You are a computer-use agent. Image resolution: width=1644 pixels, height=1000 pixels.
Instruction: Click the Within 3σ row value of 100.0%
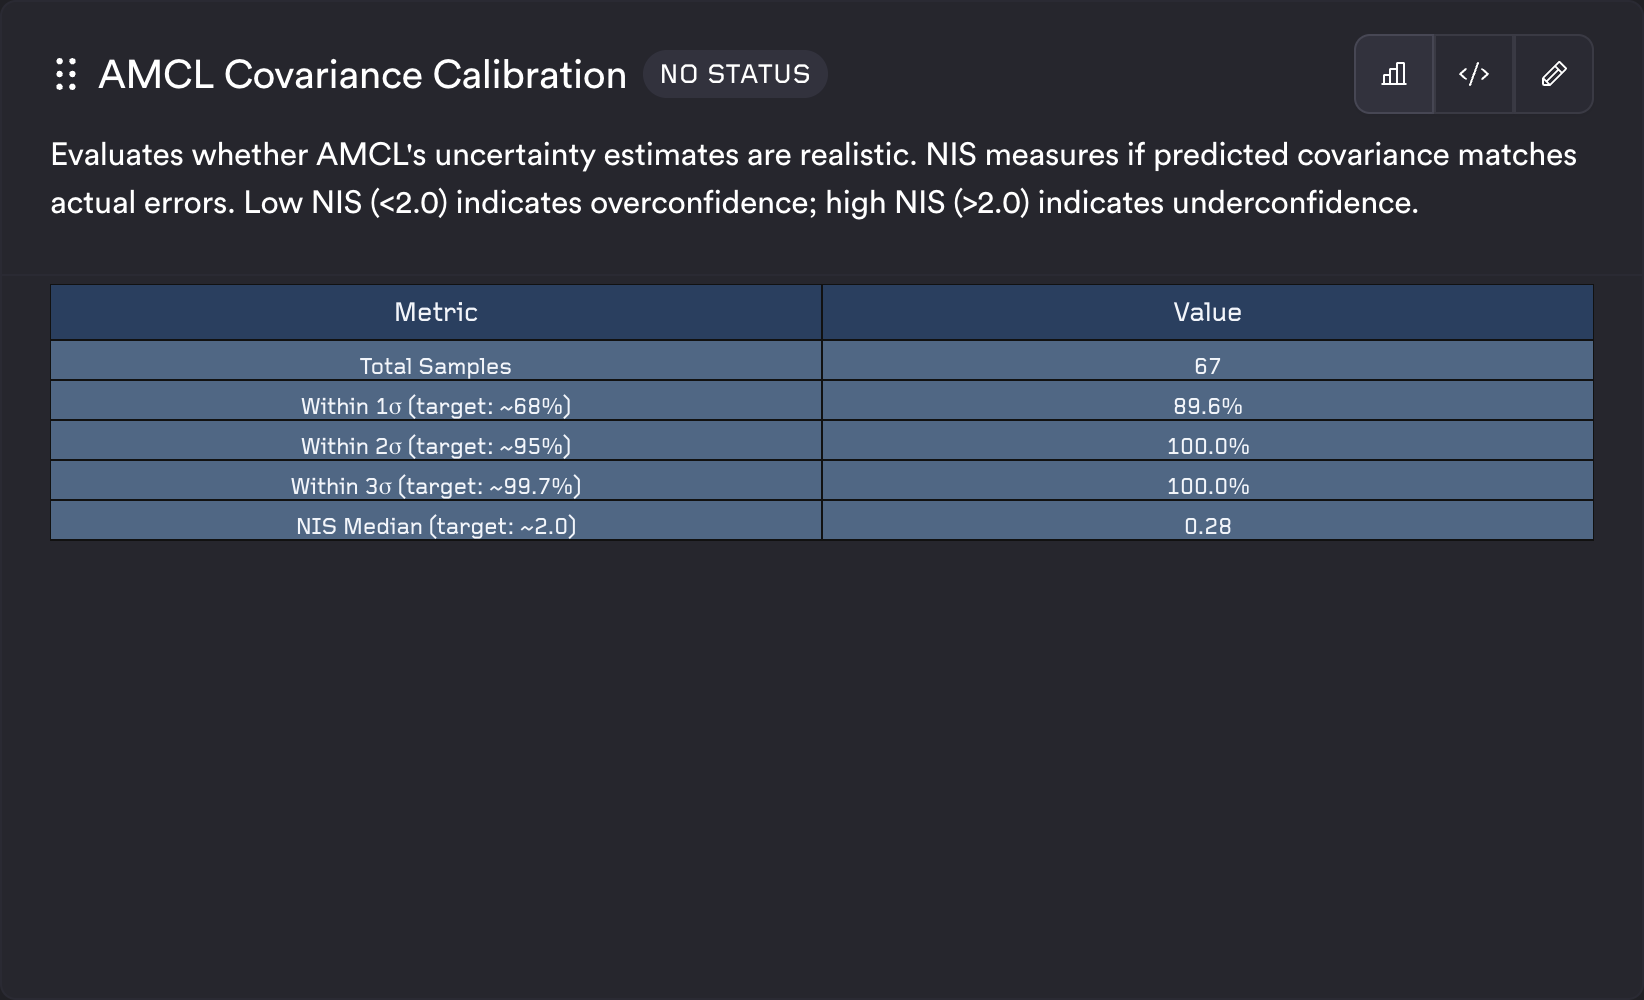1206,485
